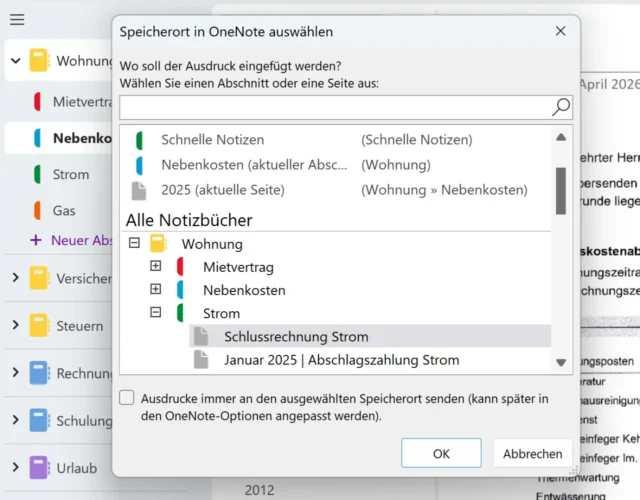The width and height of the screenshot is (640, 500).
Task: Click the page icon beside 2025 aktuelle Seite
Action: click(x=139, y=191)
